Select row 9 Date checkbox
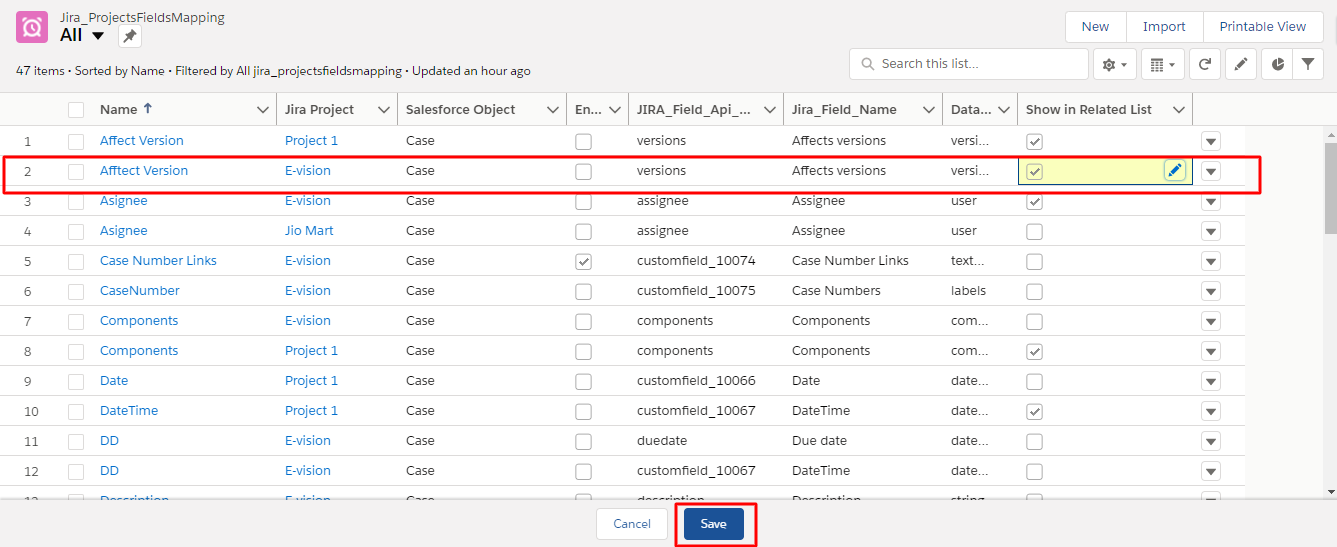This screenshot has height=547, width=1337. pos(76,381)
